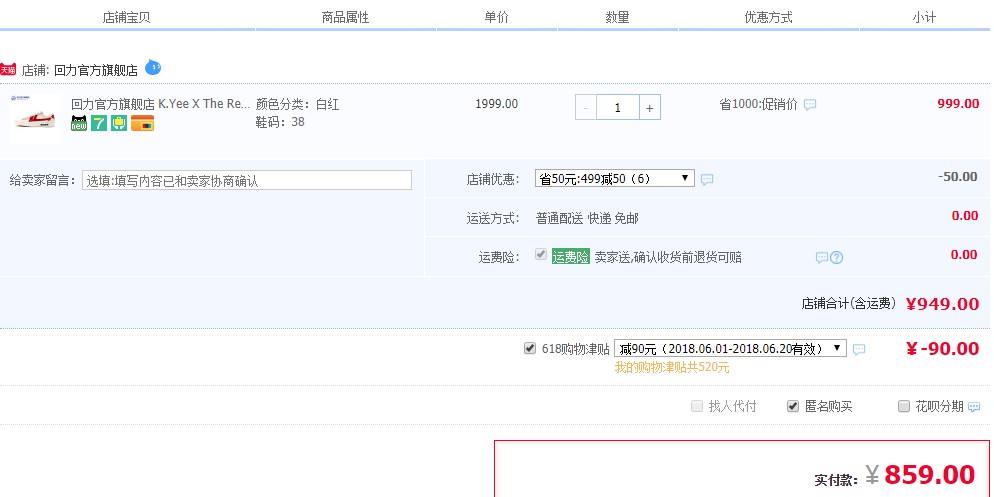Screen dimensions: 994x497
Task: Uncheck the 匿名购买 checkbox
Action: tap(793, 406)
